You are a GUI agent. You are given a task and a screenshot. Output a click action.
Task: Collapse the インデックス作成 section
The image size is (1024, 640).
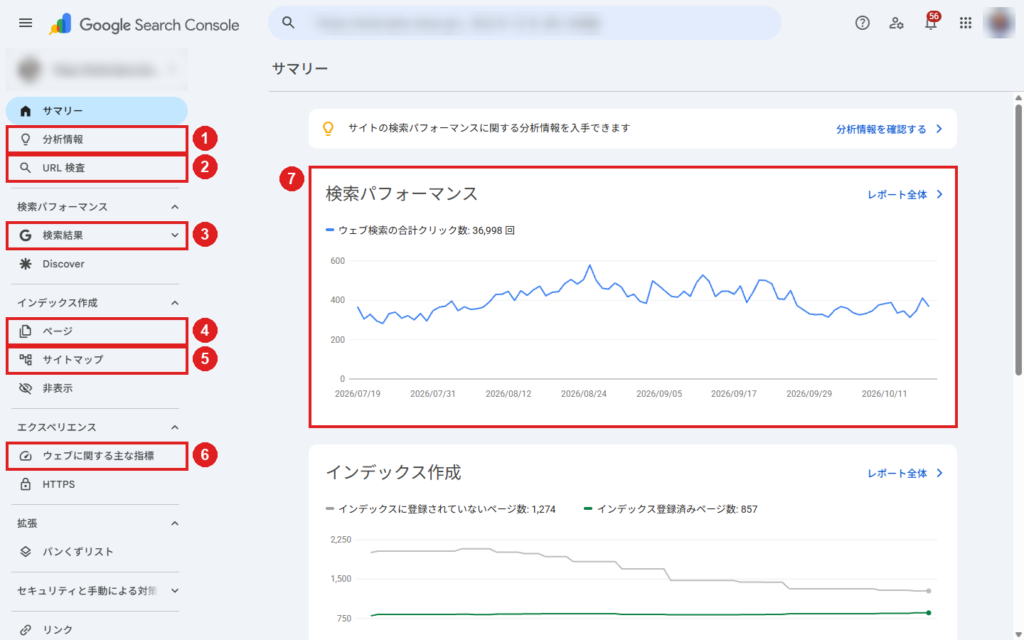coord(174,303)
